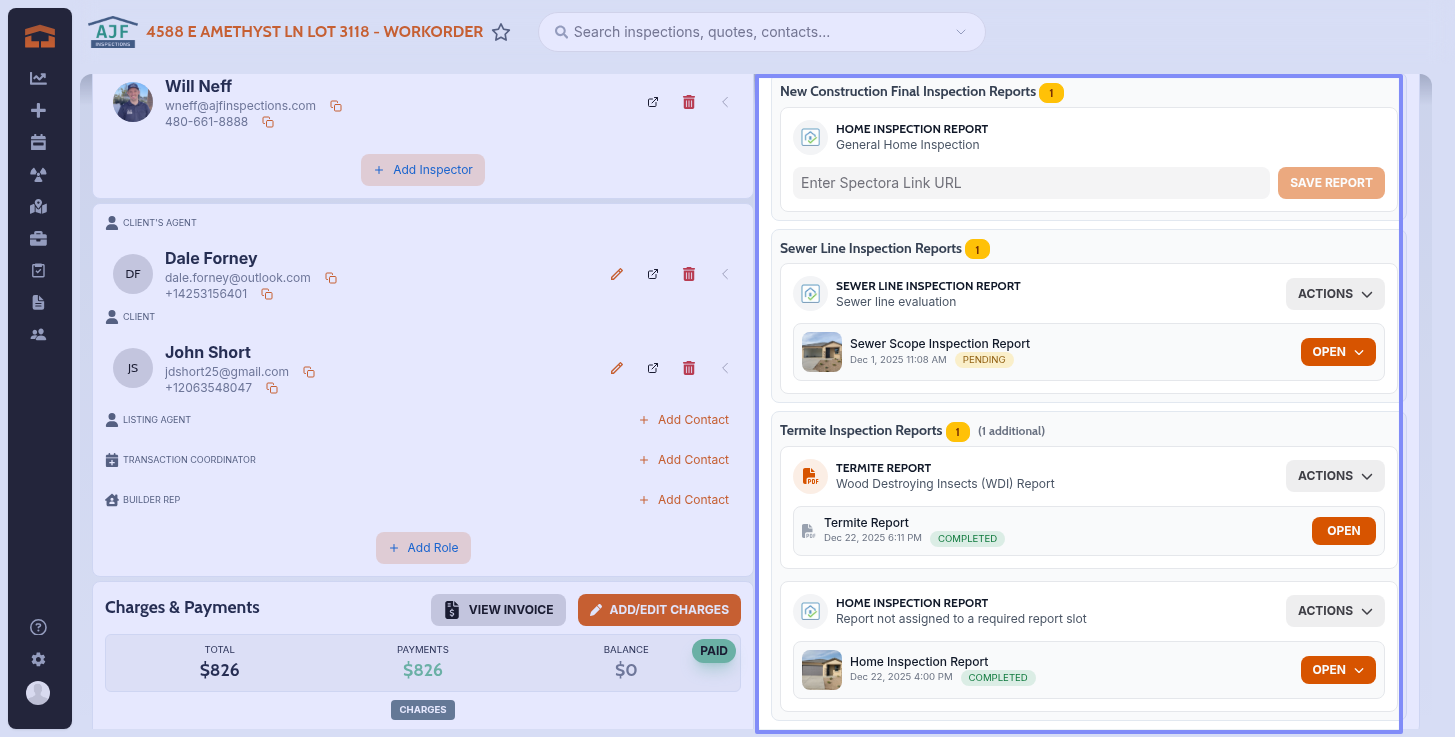Screen dimensions: 1455x737
Task: Copy Will Neff's email address
Action: [x=337, y=106]
